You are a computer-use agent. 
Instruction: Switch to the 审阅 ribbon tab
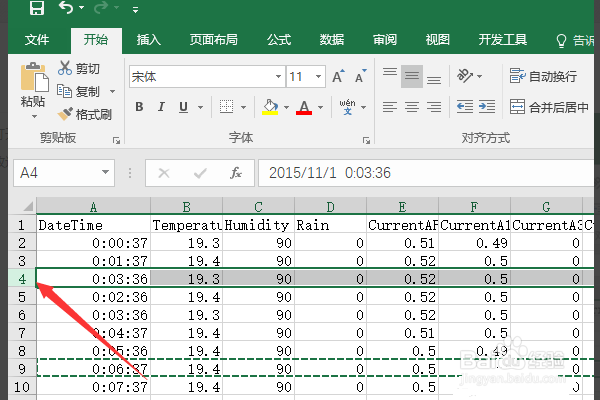pos(385,39)
